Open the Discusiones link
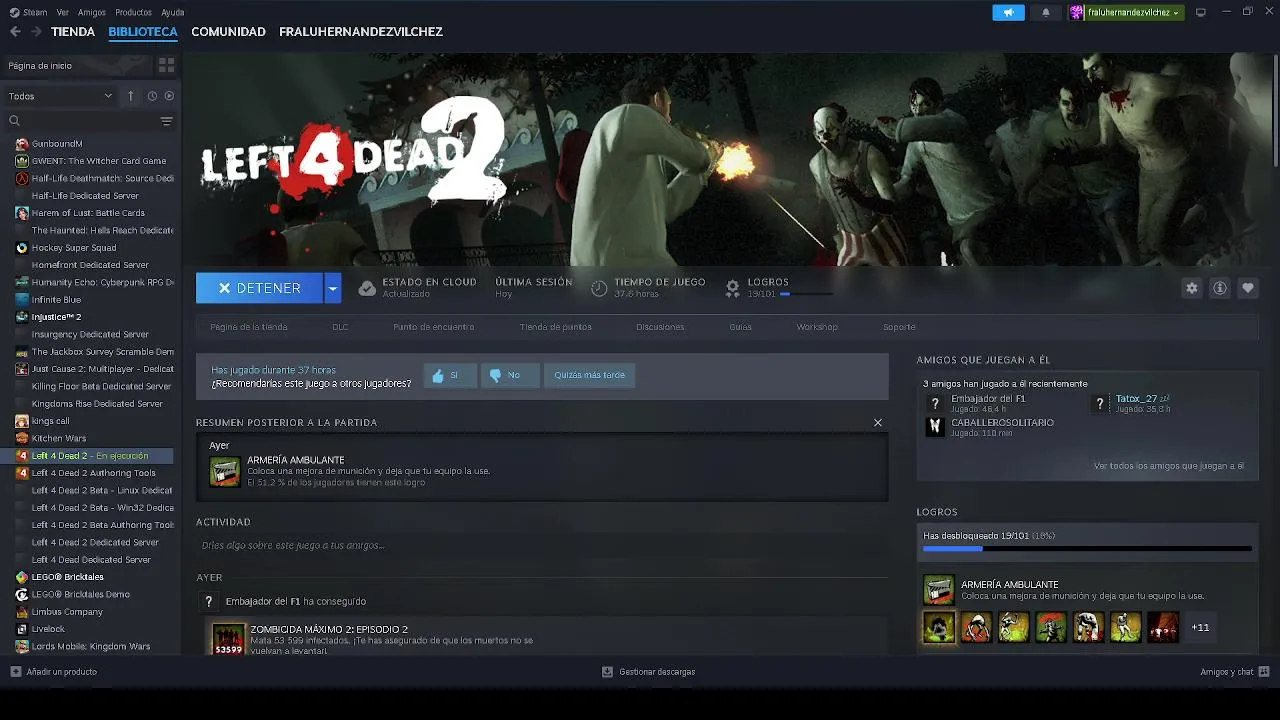This screenshot has width=1280, height=720. click(x=660, y=327)
